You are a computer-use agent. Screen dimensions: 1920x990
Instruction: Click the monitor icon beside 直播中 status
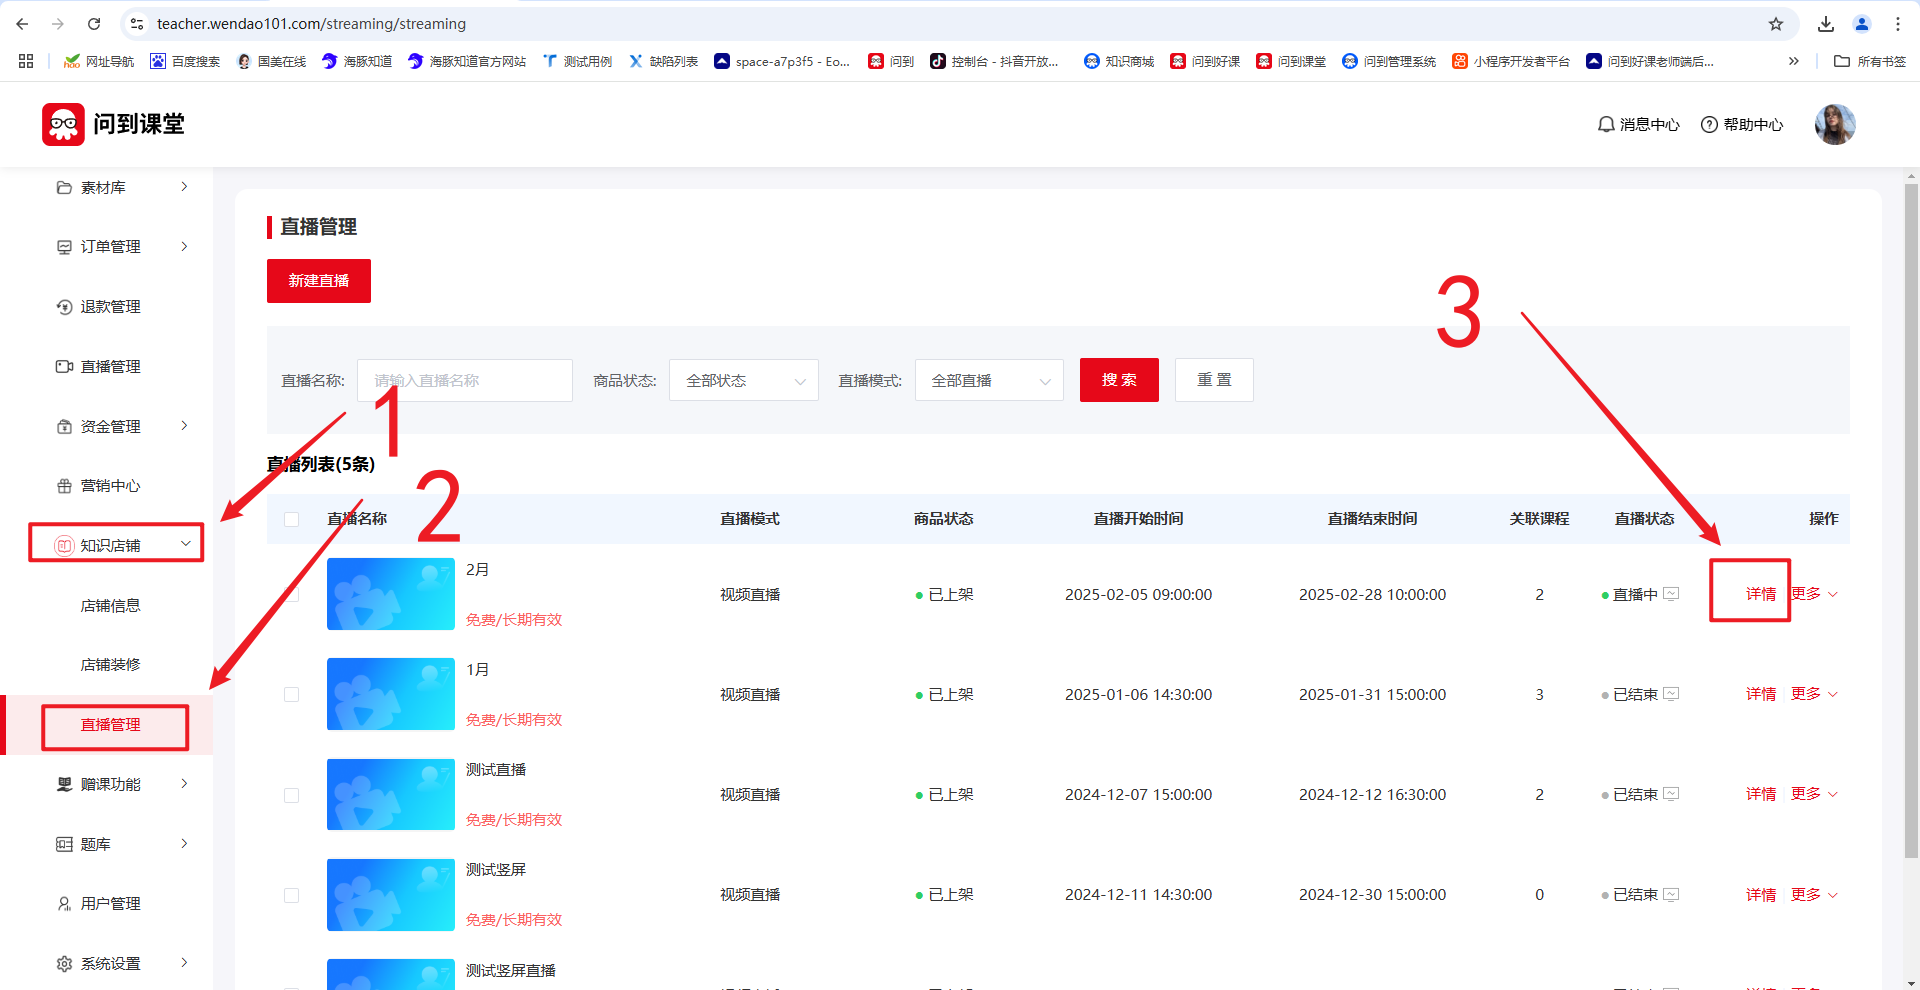coord(1671,594)
